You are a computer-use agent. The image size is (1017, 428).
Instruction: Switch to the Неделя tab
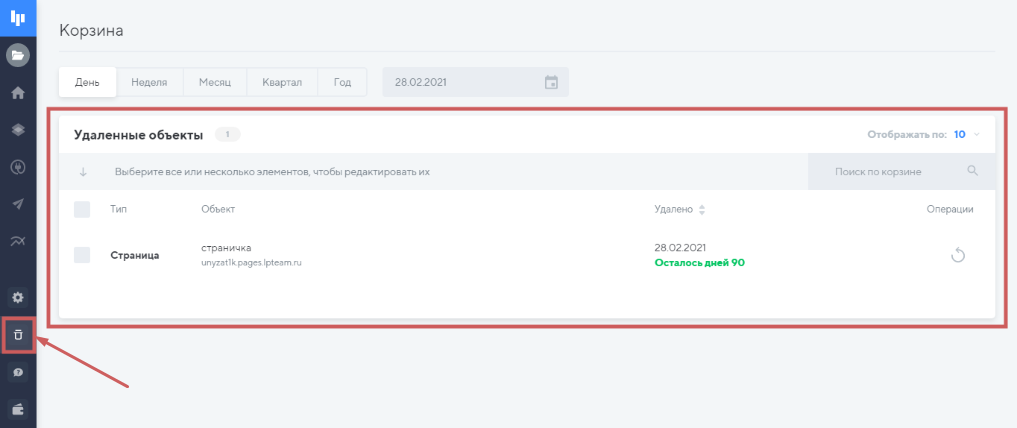click(x=149, y=82)
